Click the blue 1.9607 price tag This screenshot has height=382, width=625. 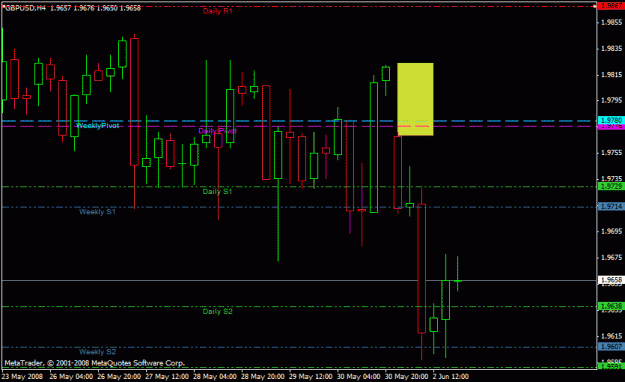[611, 347]
